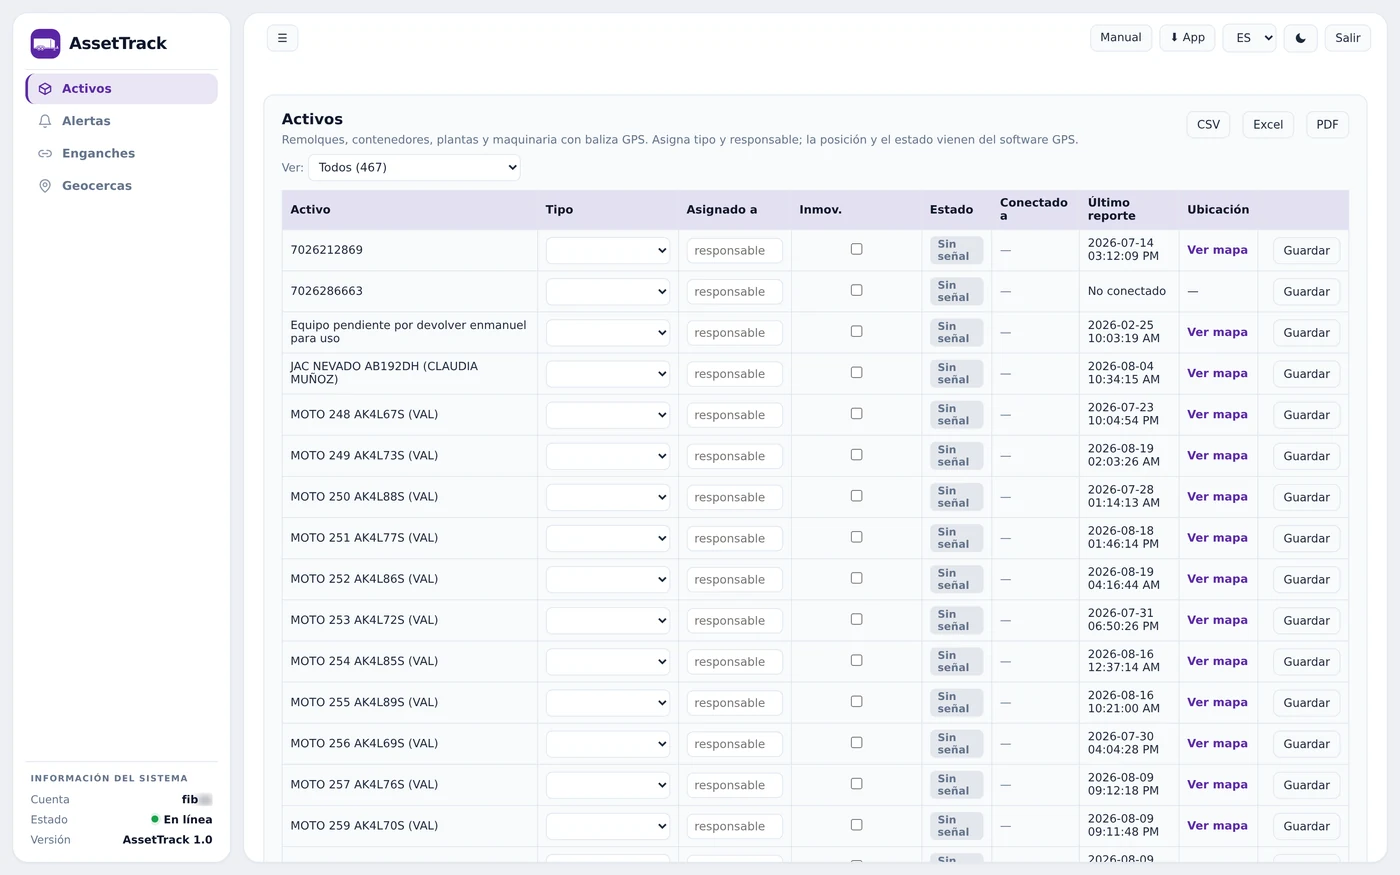This screenshot has width=1400, height=875.
Task: Click asset name MOTO 257 AK4L76S (VAL)
Action: 364,785
